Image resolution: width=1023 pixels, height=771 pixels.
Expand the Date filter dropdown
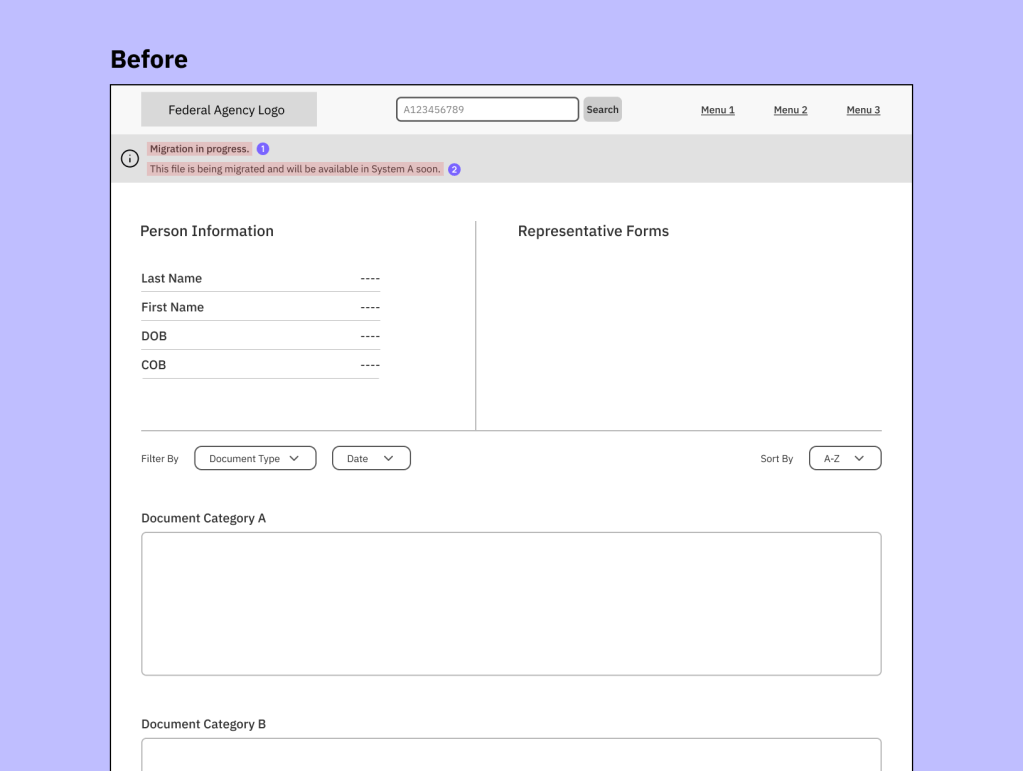tap(371, 459)
